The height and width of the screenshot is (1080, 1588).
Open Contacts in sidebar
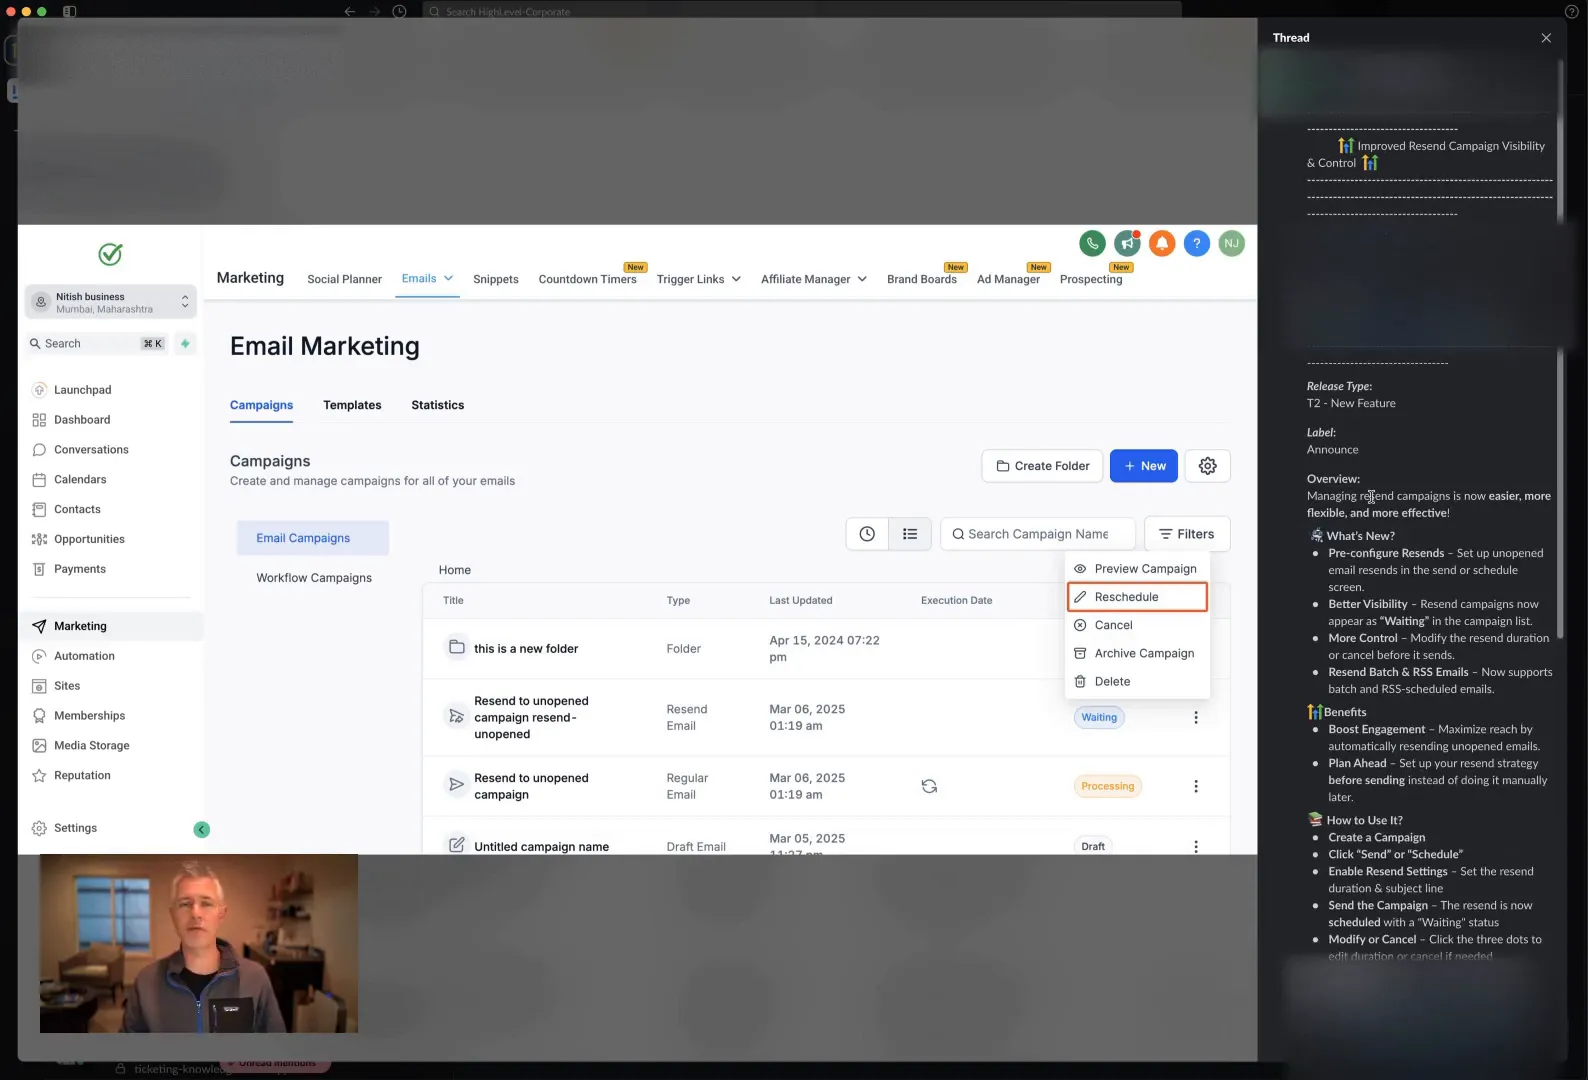77,509
